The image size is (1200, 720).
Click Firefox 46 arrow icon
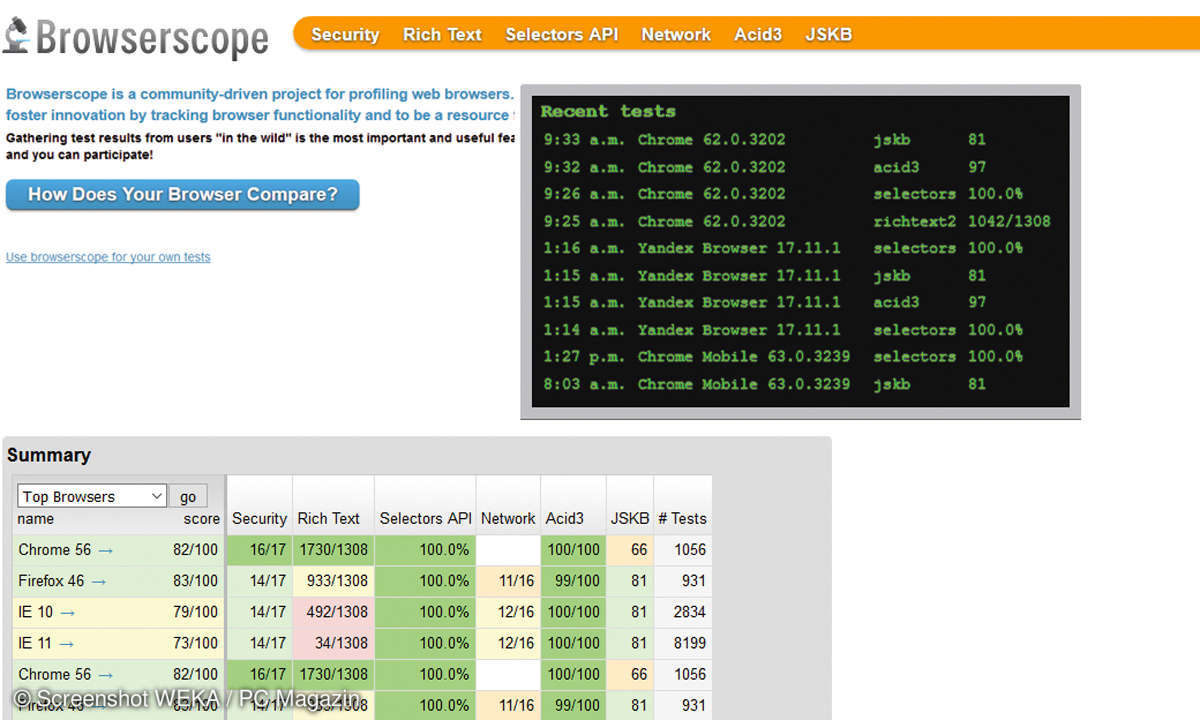99,581
